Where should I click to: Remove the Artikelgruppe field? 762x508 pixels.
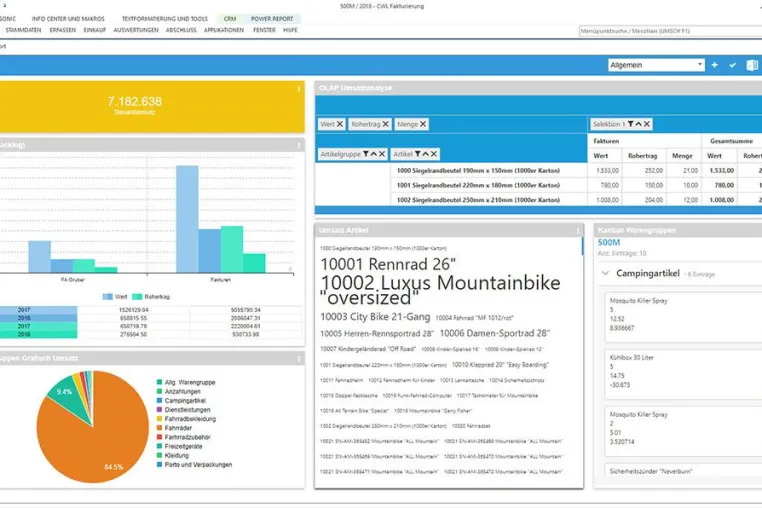click(382, 154)
